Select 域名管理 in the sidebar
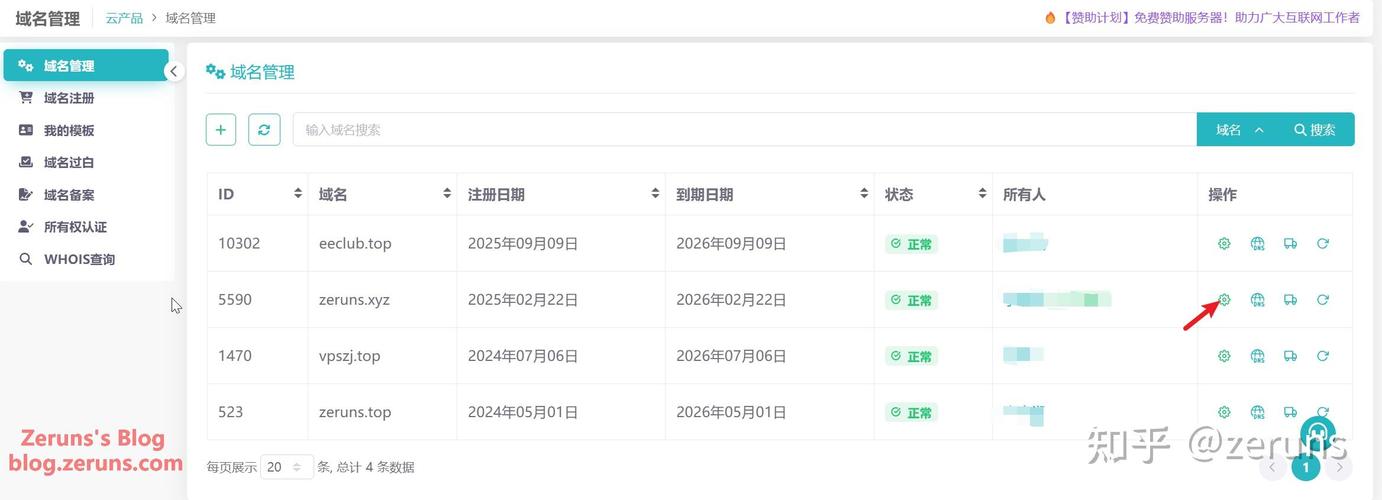 (x=85, y=66)
